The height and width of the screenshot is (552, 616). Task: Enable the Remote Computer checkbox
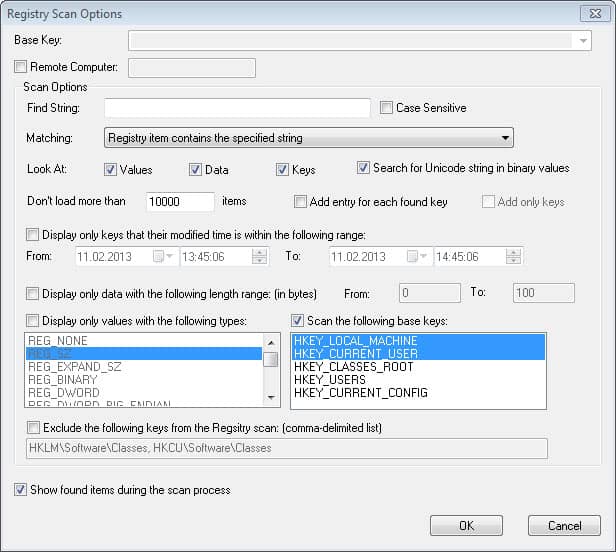20,66
